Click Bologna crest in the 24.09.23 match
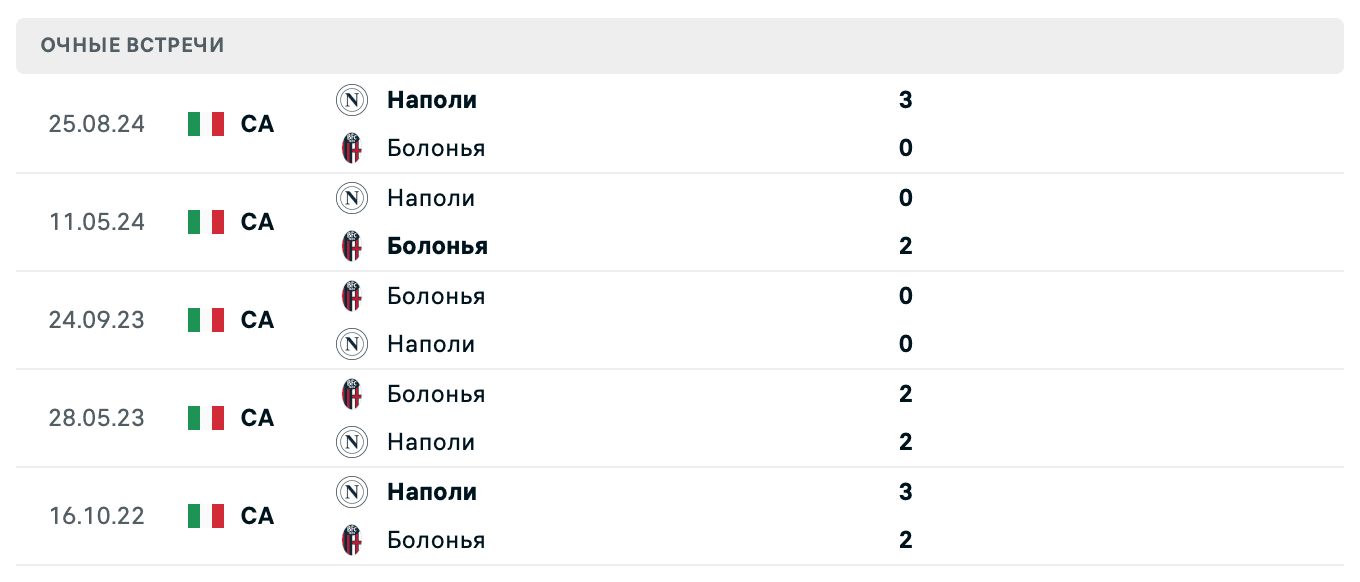Viewport: 1360px width, 582px height. [x=351, y=296]
